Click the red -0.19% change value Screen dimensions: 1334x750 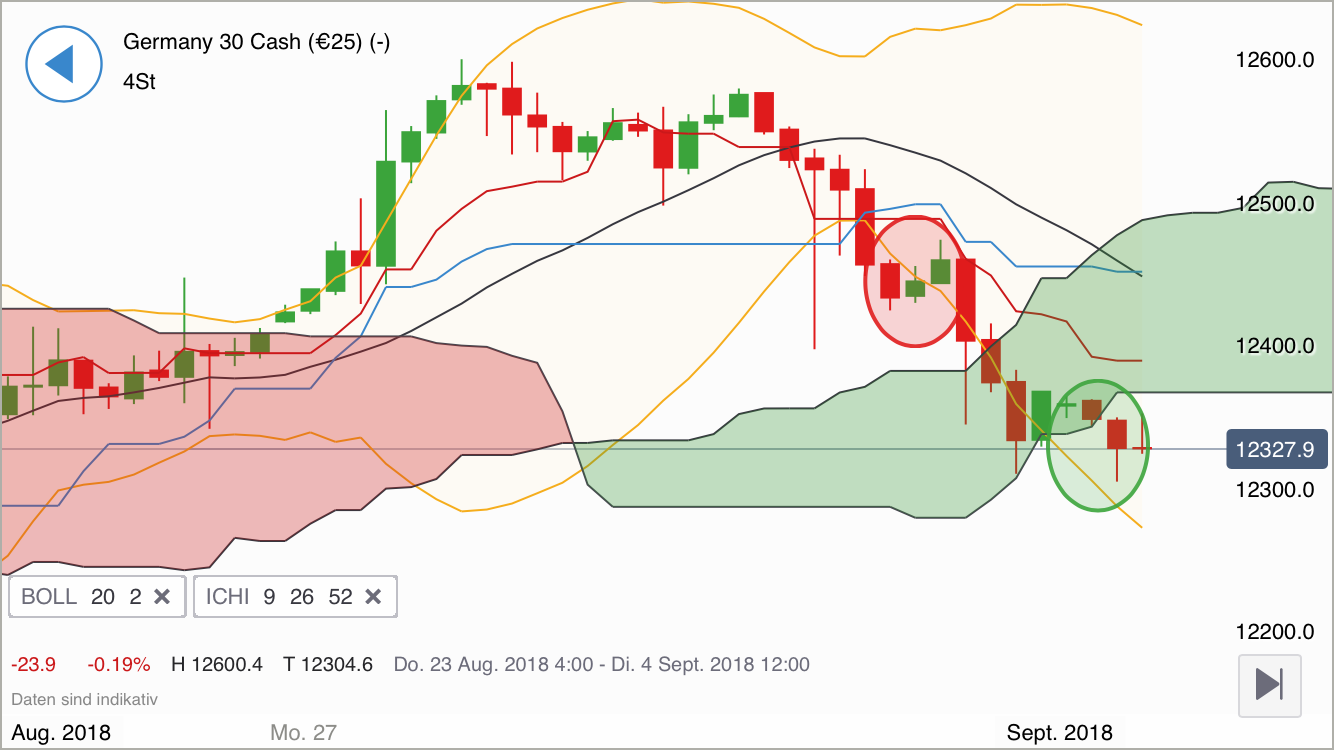(119, 664)
